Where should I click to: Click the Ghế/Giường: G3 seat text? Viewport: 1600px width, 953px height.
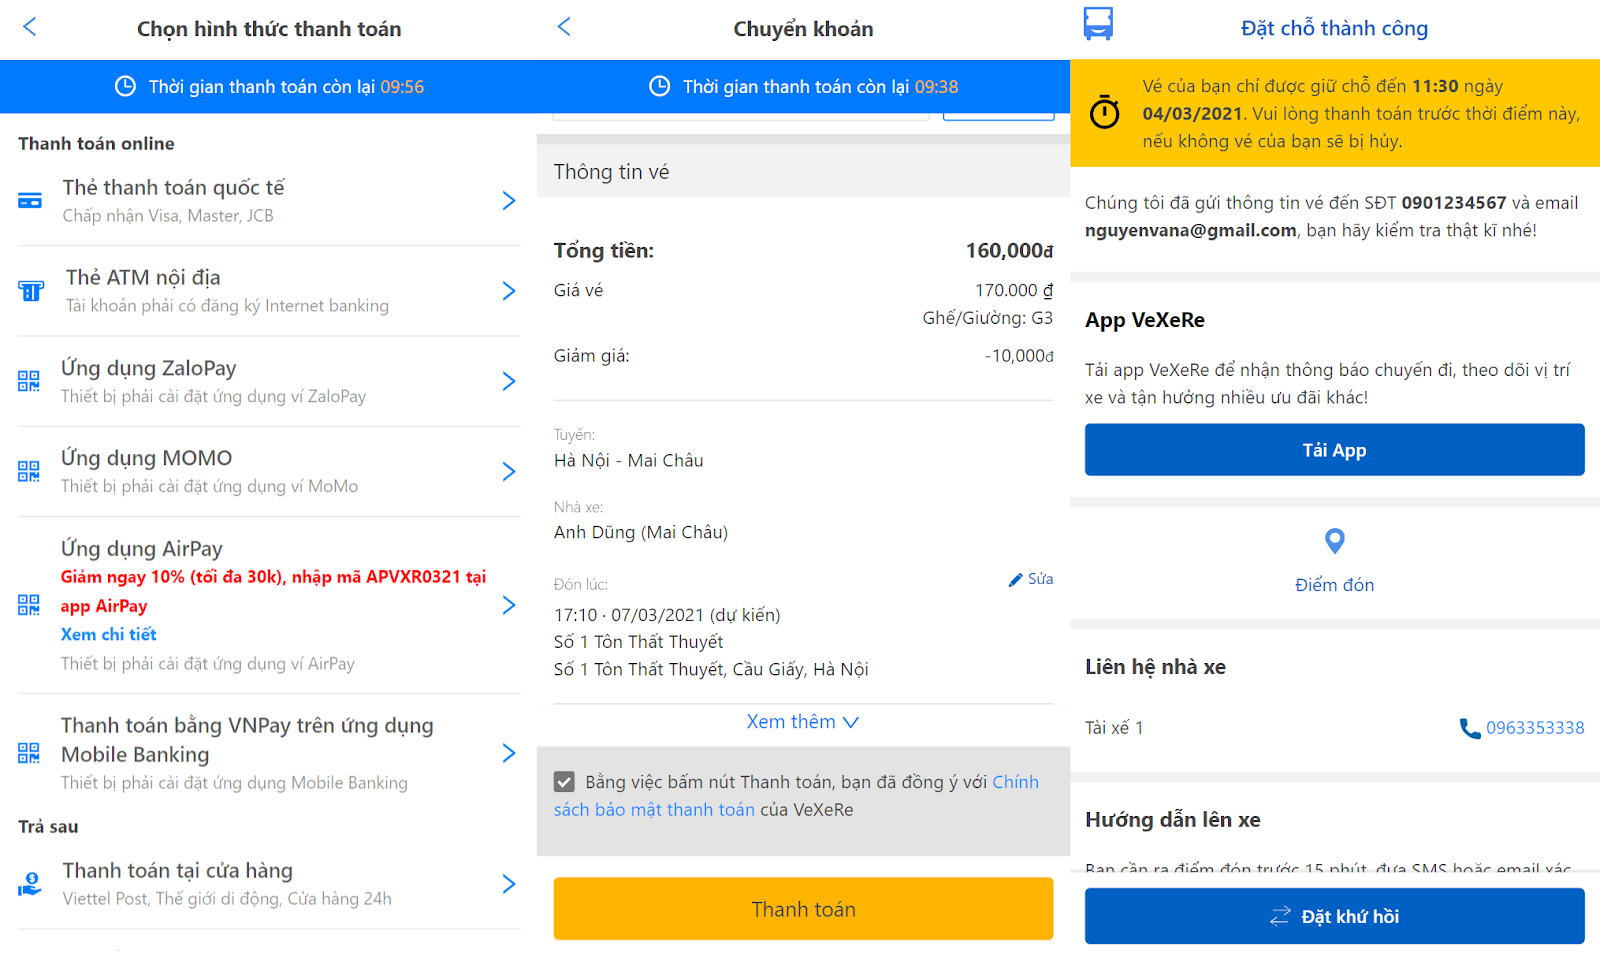987,318
